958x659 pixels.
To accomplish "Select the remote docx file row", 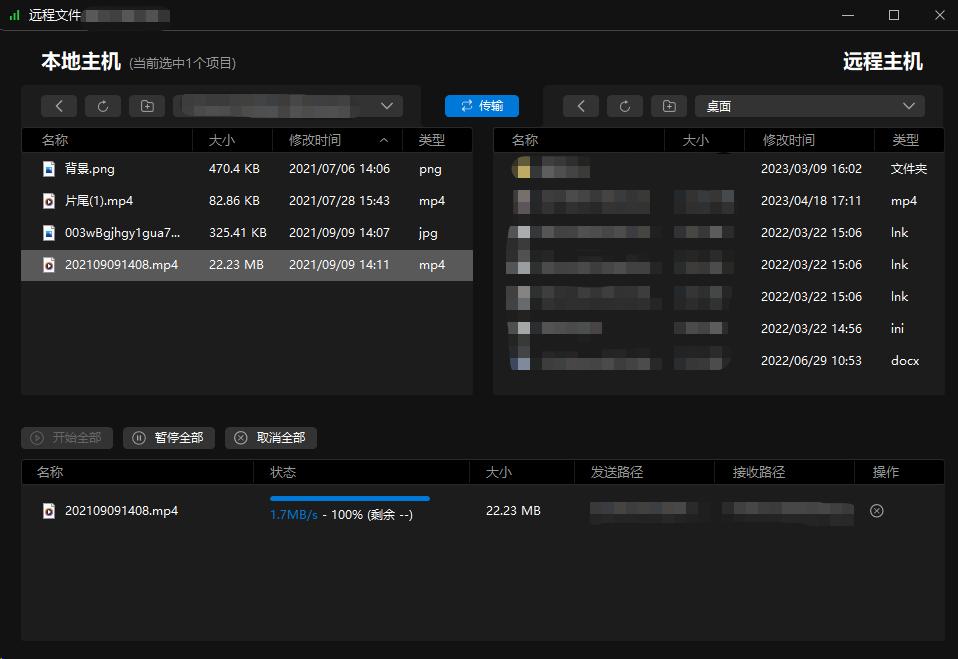I will pyautogui.click(x=718, y=361).
